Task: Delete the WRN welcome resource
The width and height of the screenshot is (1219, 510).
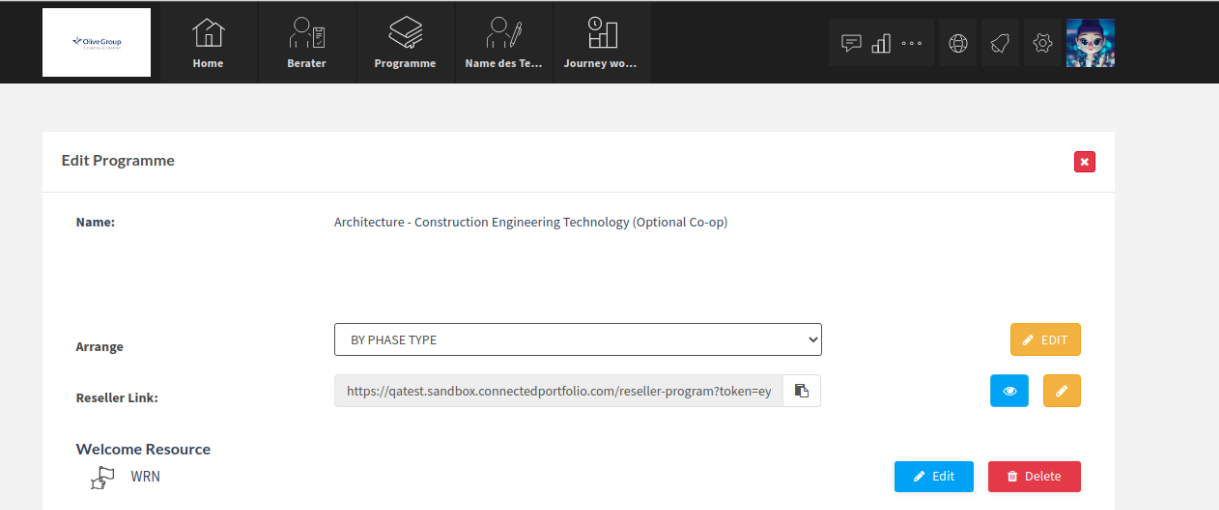Action: coord(1034,477)
